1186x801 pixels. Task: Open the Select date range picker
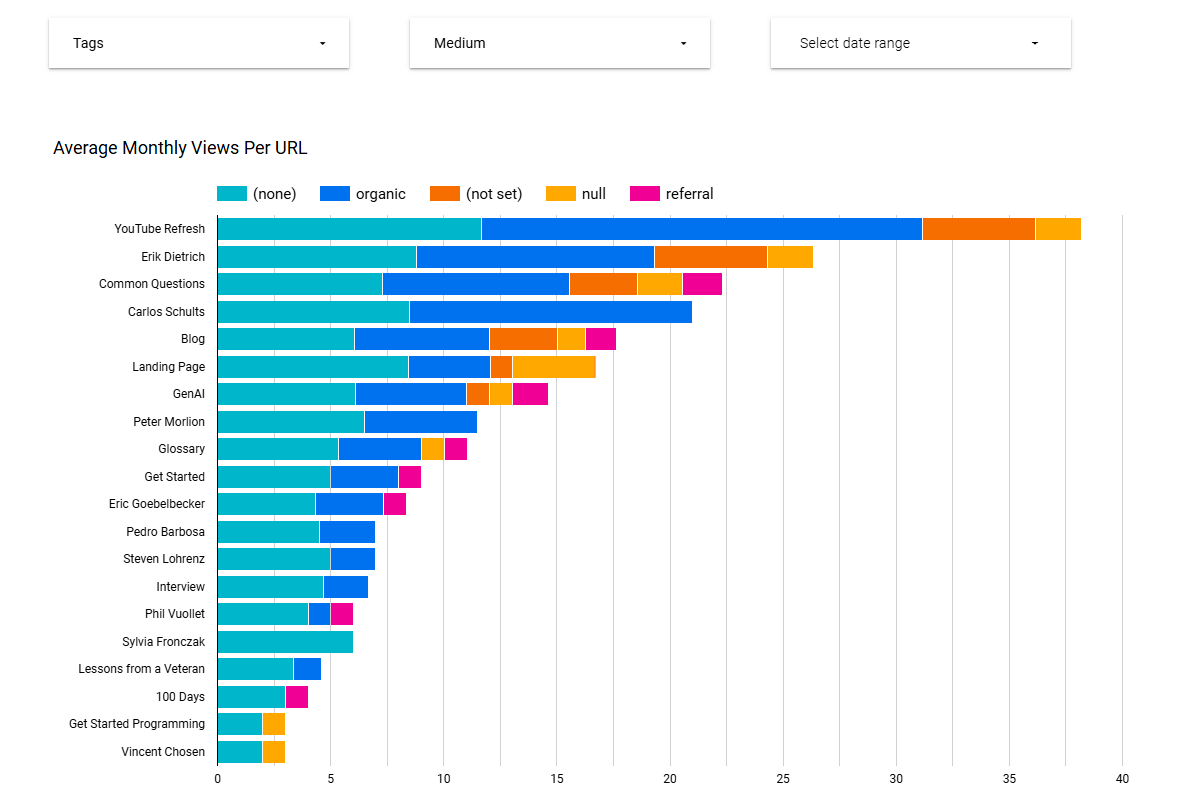(920, 43)
